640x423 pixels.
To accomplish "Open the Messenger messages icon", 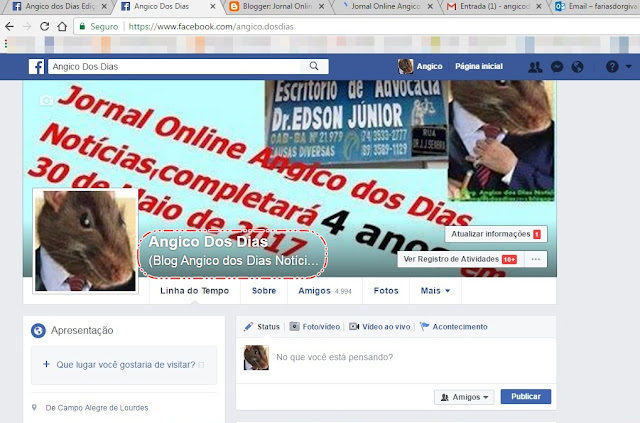I will coord(557,67).
